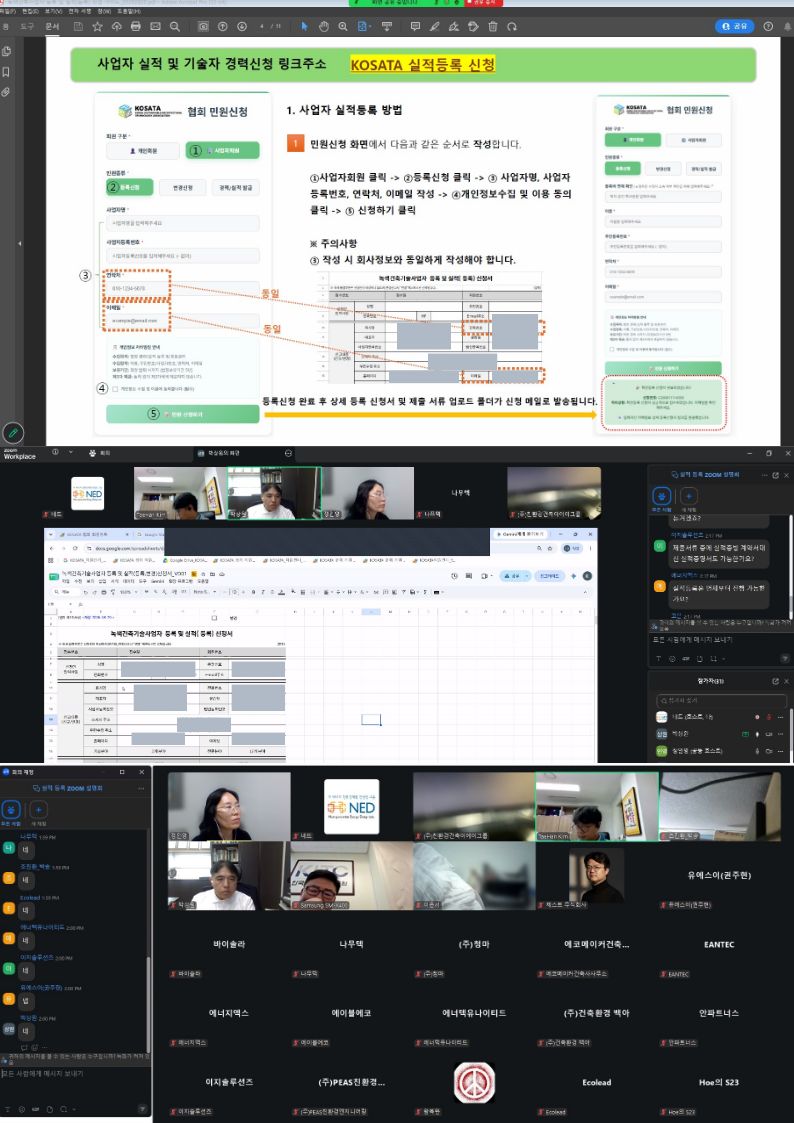This screenshot has height=1123, width=794.
Task: Pop out the right Zoom chat panel
Action: point(775,475)
